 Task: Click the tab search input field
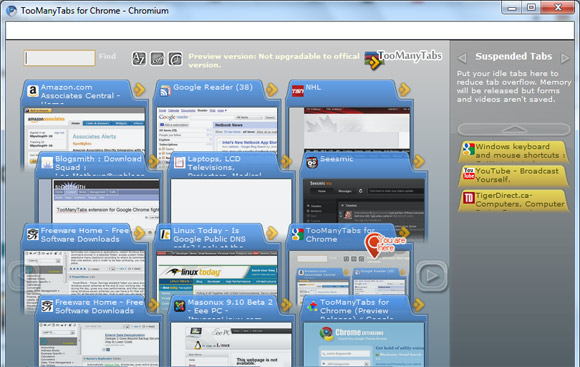pos(60,58)
